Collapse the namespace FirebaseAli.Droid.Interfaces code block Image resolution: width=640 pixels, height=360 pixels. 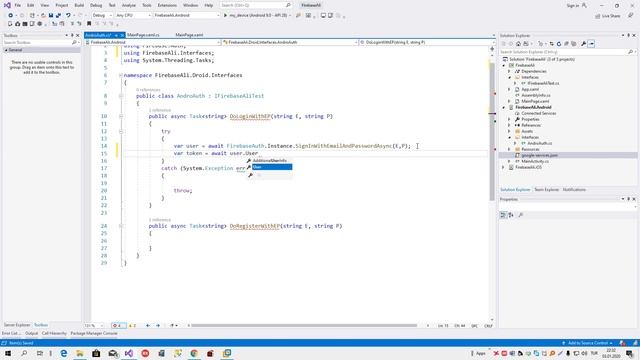(121, 75)
